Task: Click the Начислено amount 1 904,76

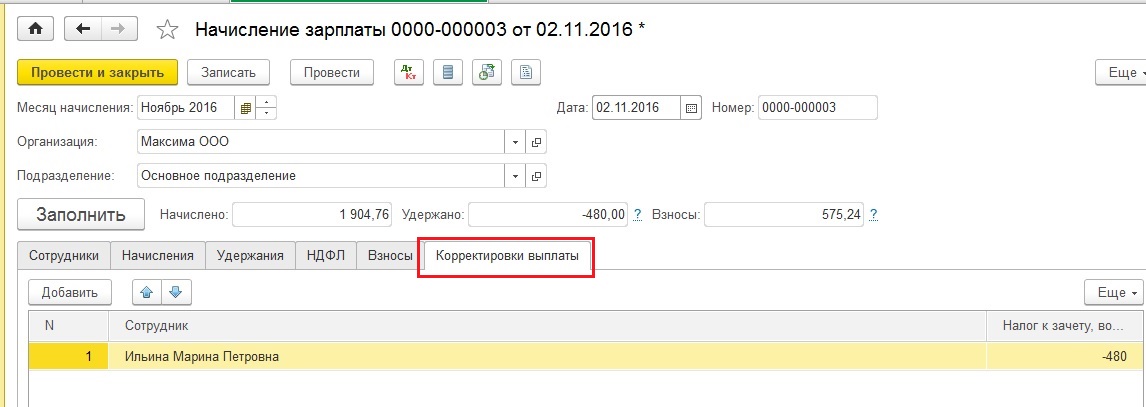Action: 313,215
